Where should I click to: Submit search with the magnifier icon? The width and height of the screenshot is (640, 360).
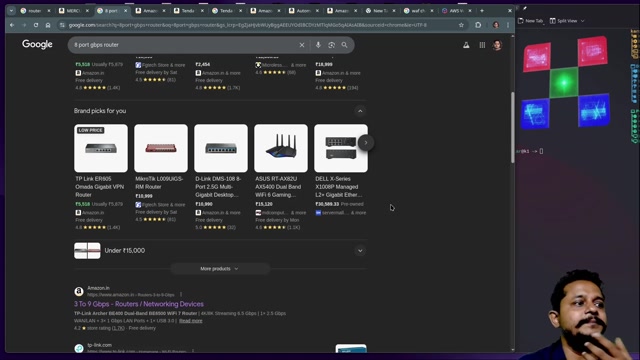(x=344, y=45)
